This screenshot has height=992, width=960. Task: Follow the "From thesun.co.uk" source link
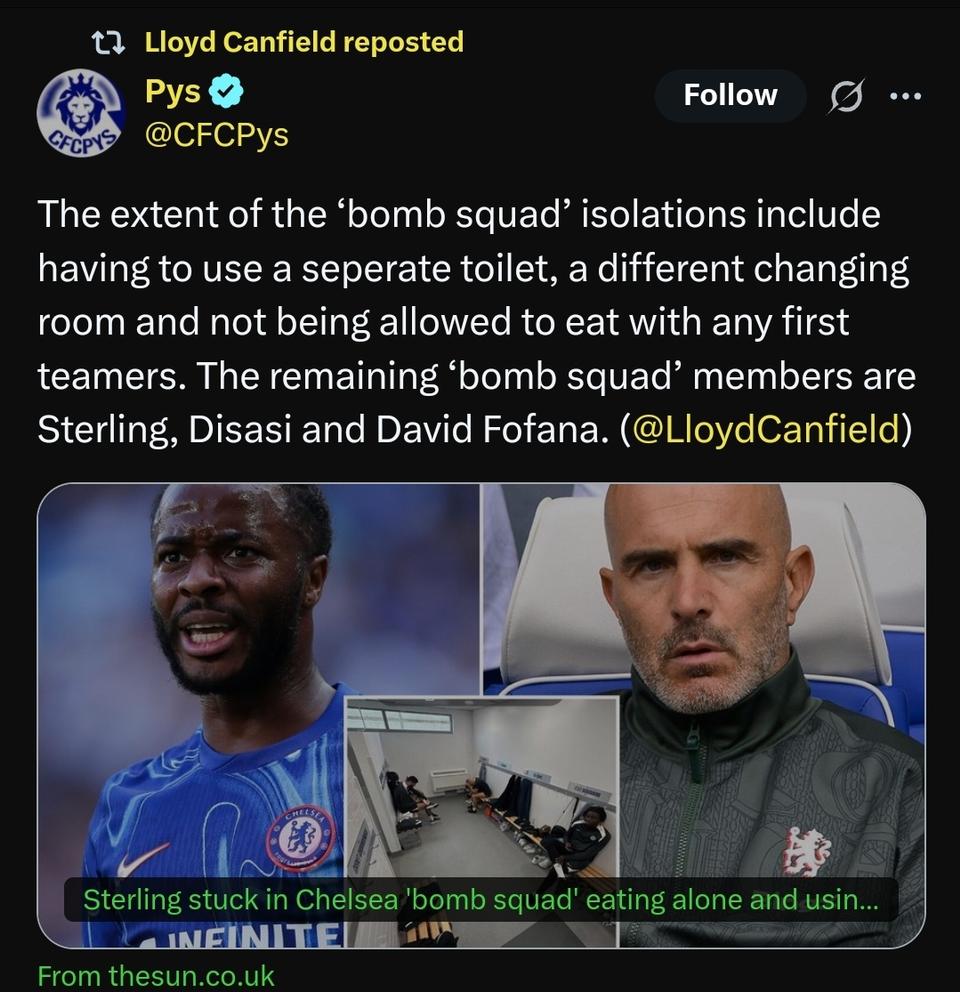(x=156, y=976)
